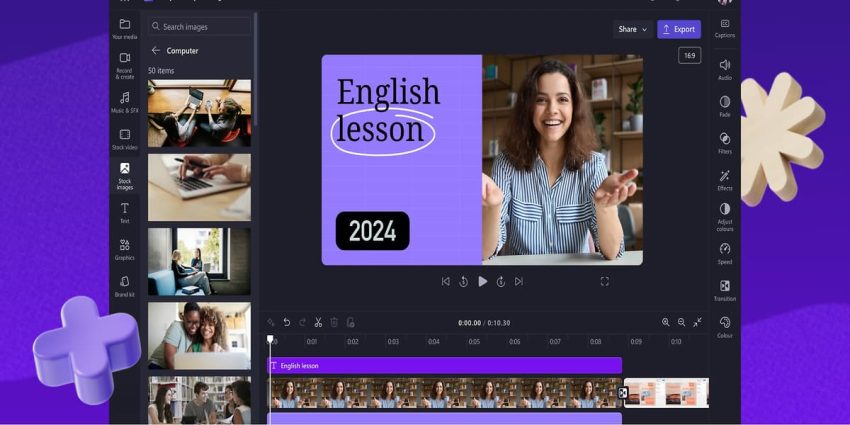Screen dimensions: 850x425
Task: Change the 16:9 aspect ratio
Action: coord(690,55)
